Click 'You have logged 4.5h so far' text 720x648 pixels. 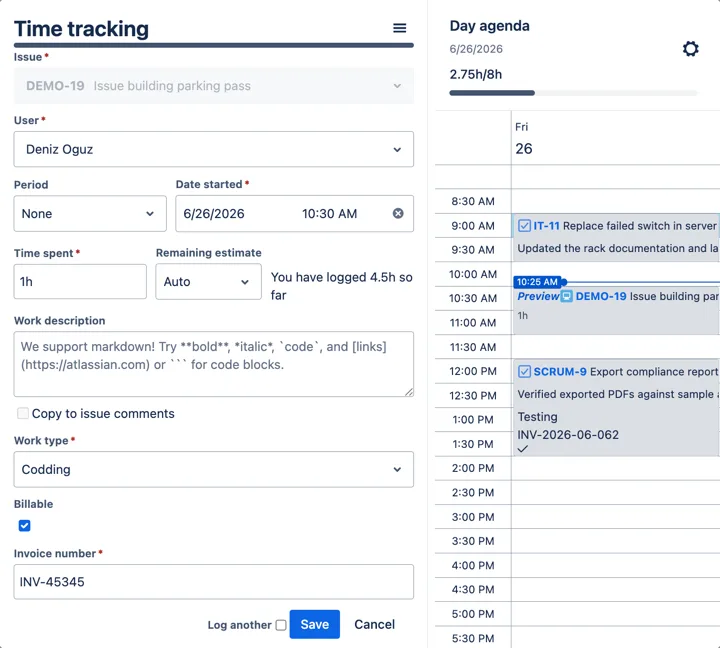[341, 286]
